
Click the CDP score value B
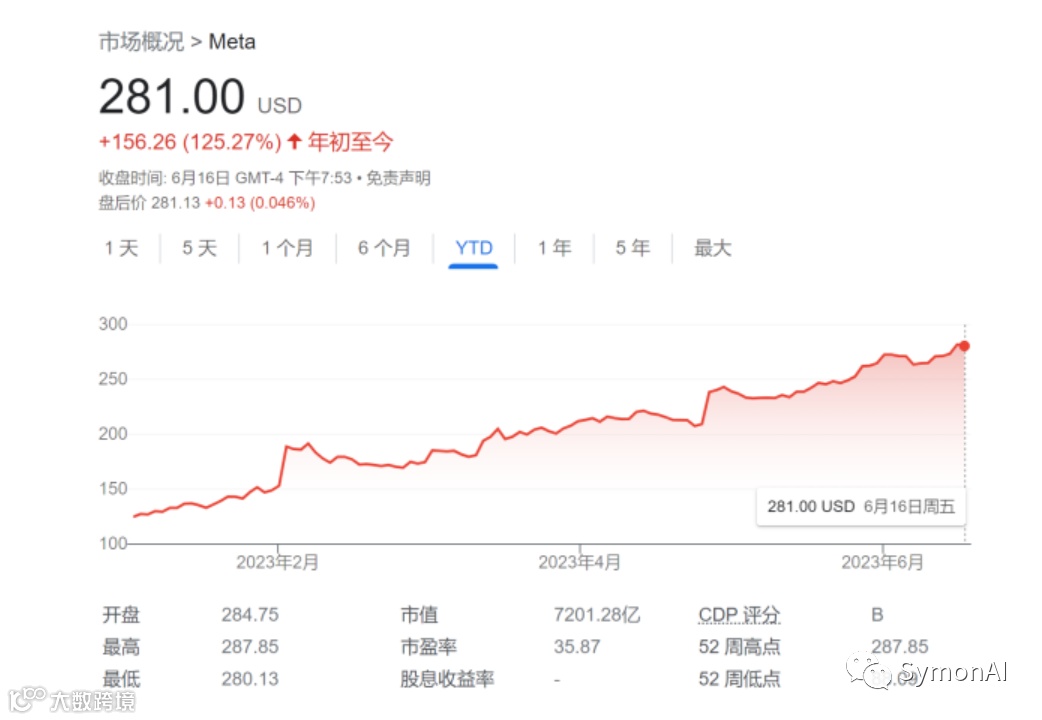coord(877,615)
